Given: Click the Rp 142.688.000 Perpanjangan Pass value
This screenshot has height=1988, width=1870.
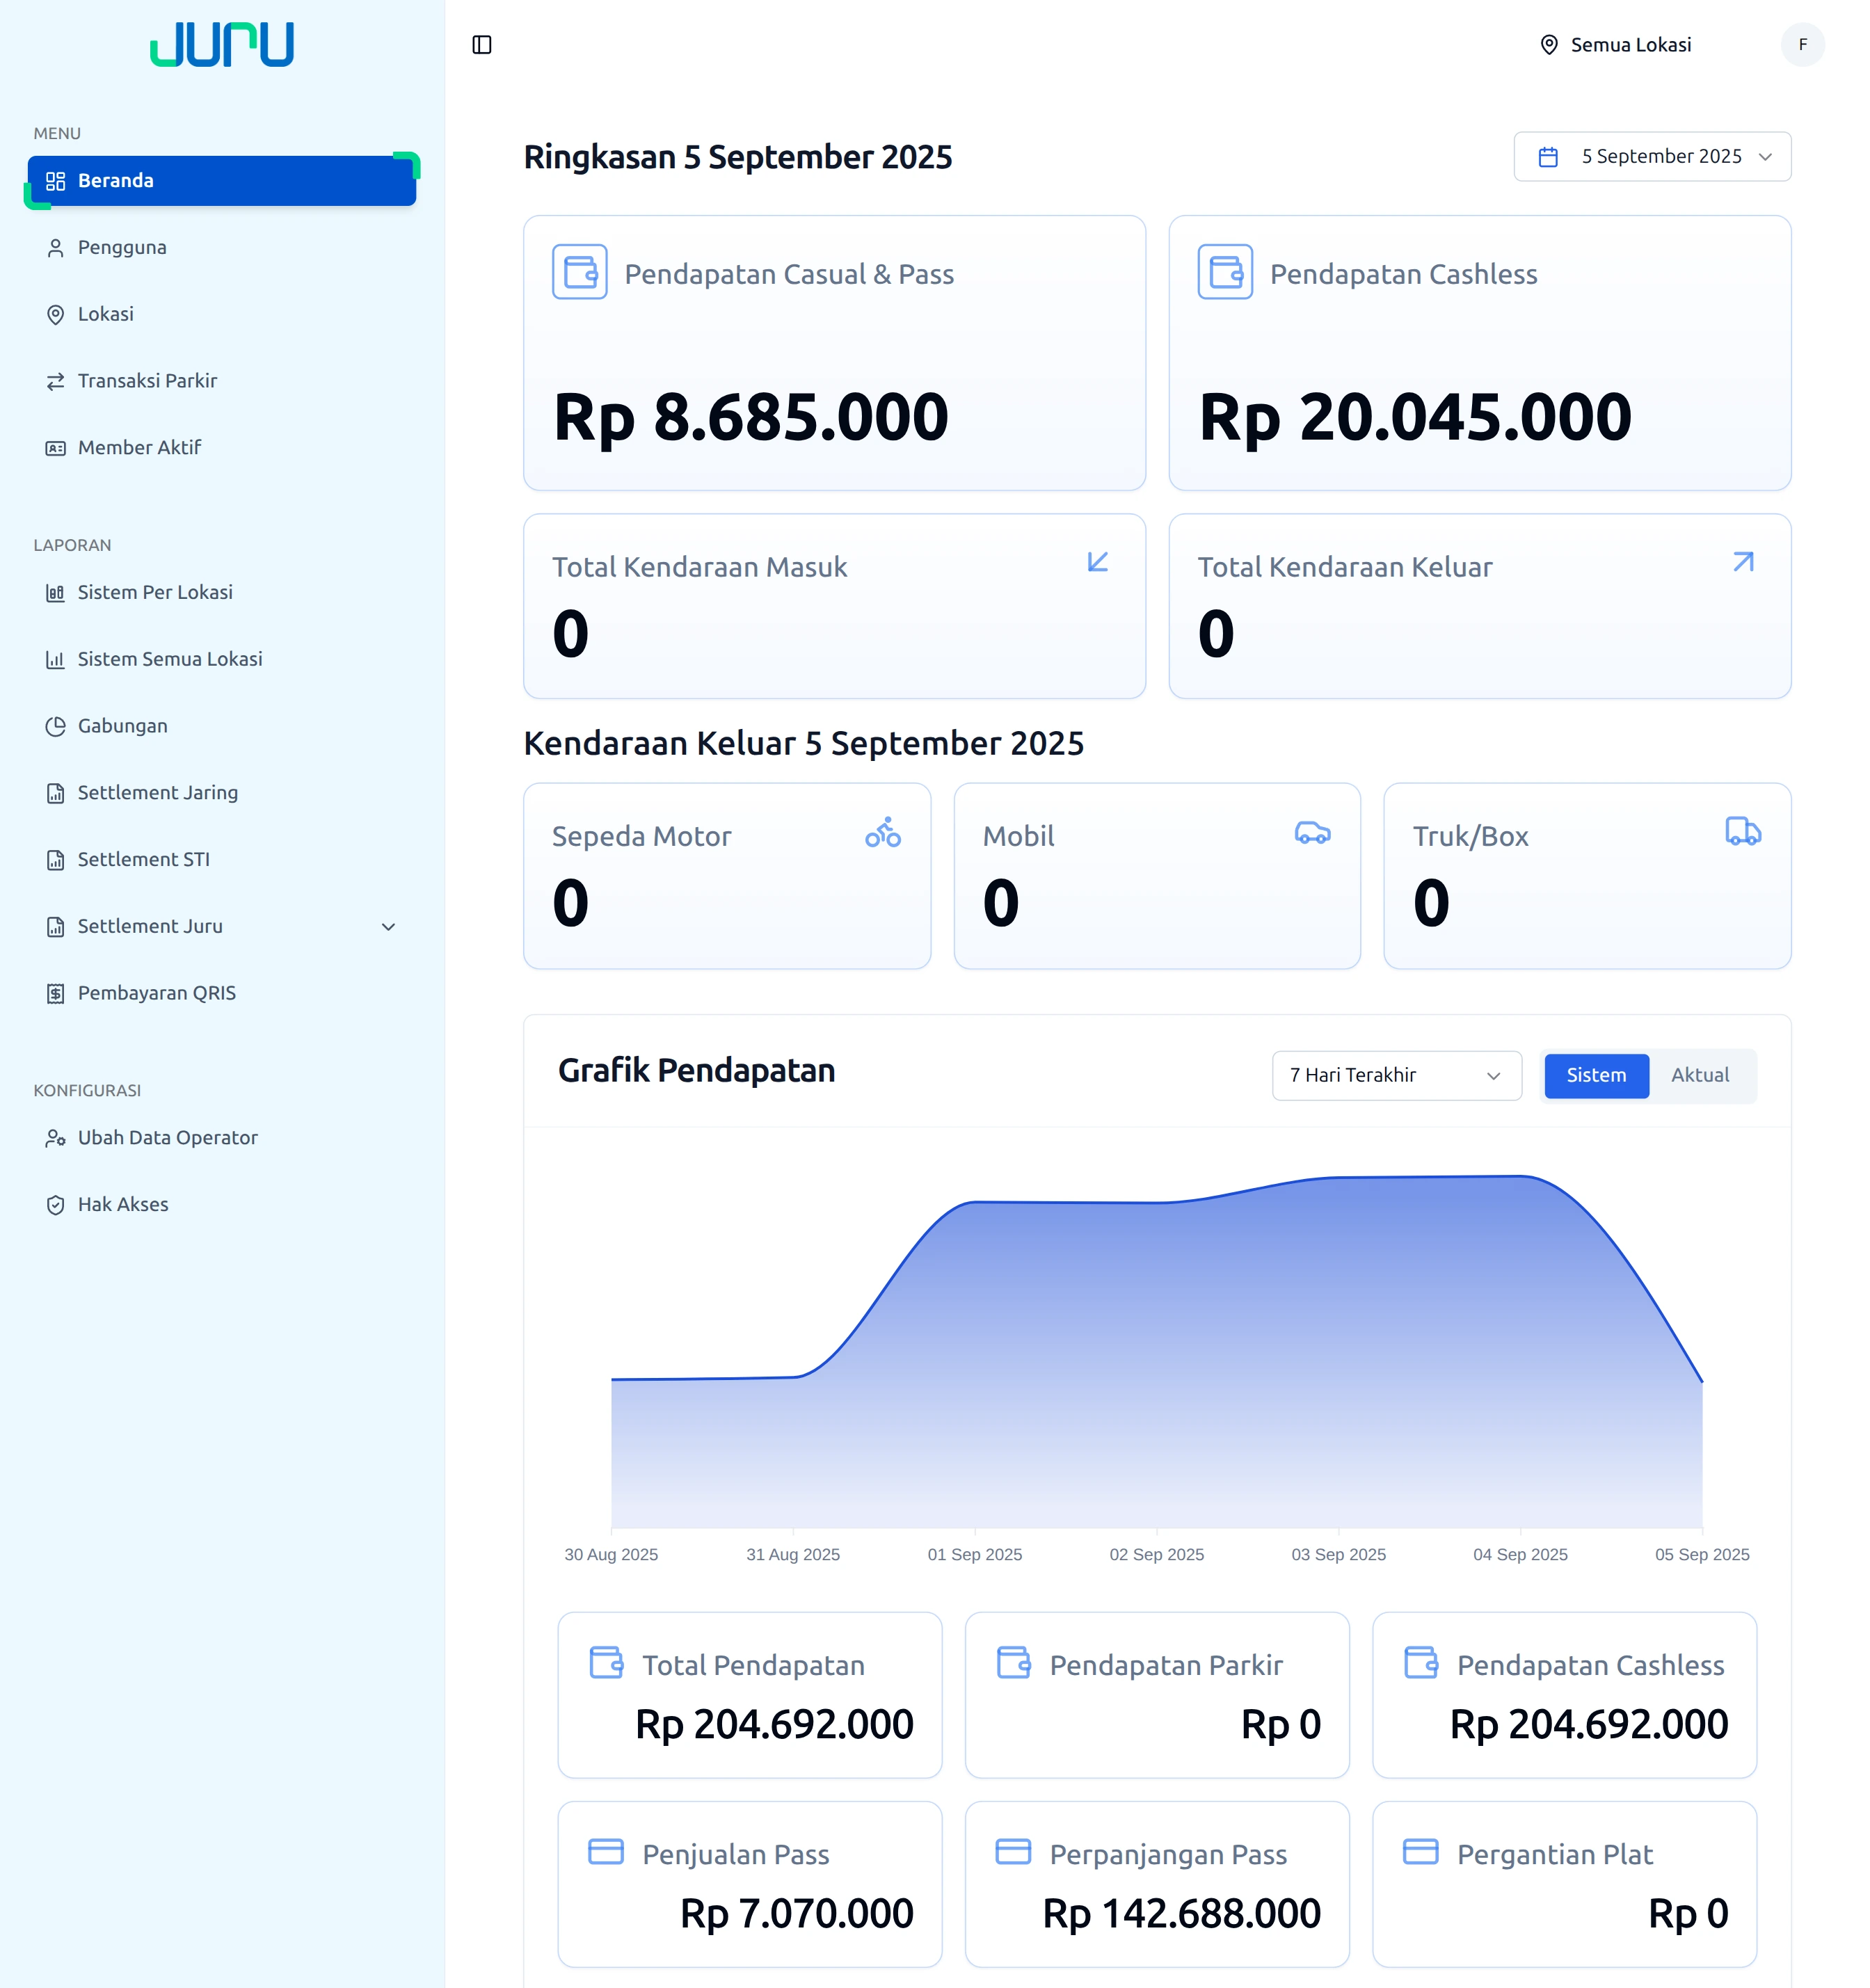Looking at the screenshot, I should coord(1181,1914).
